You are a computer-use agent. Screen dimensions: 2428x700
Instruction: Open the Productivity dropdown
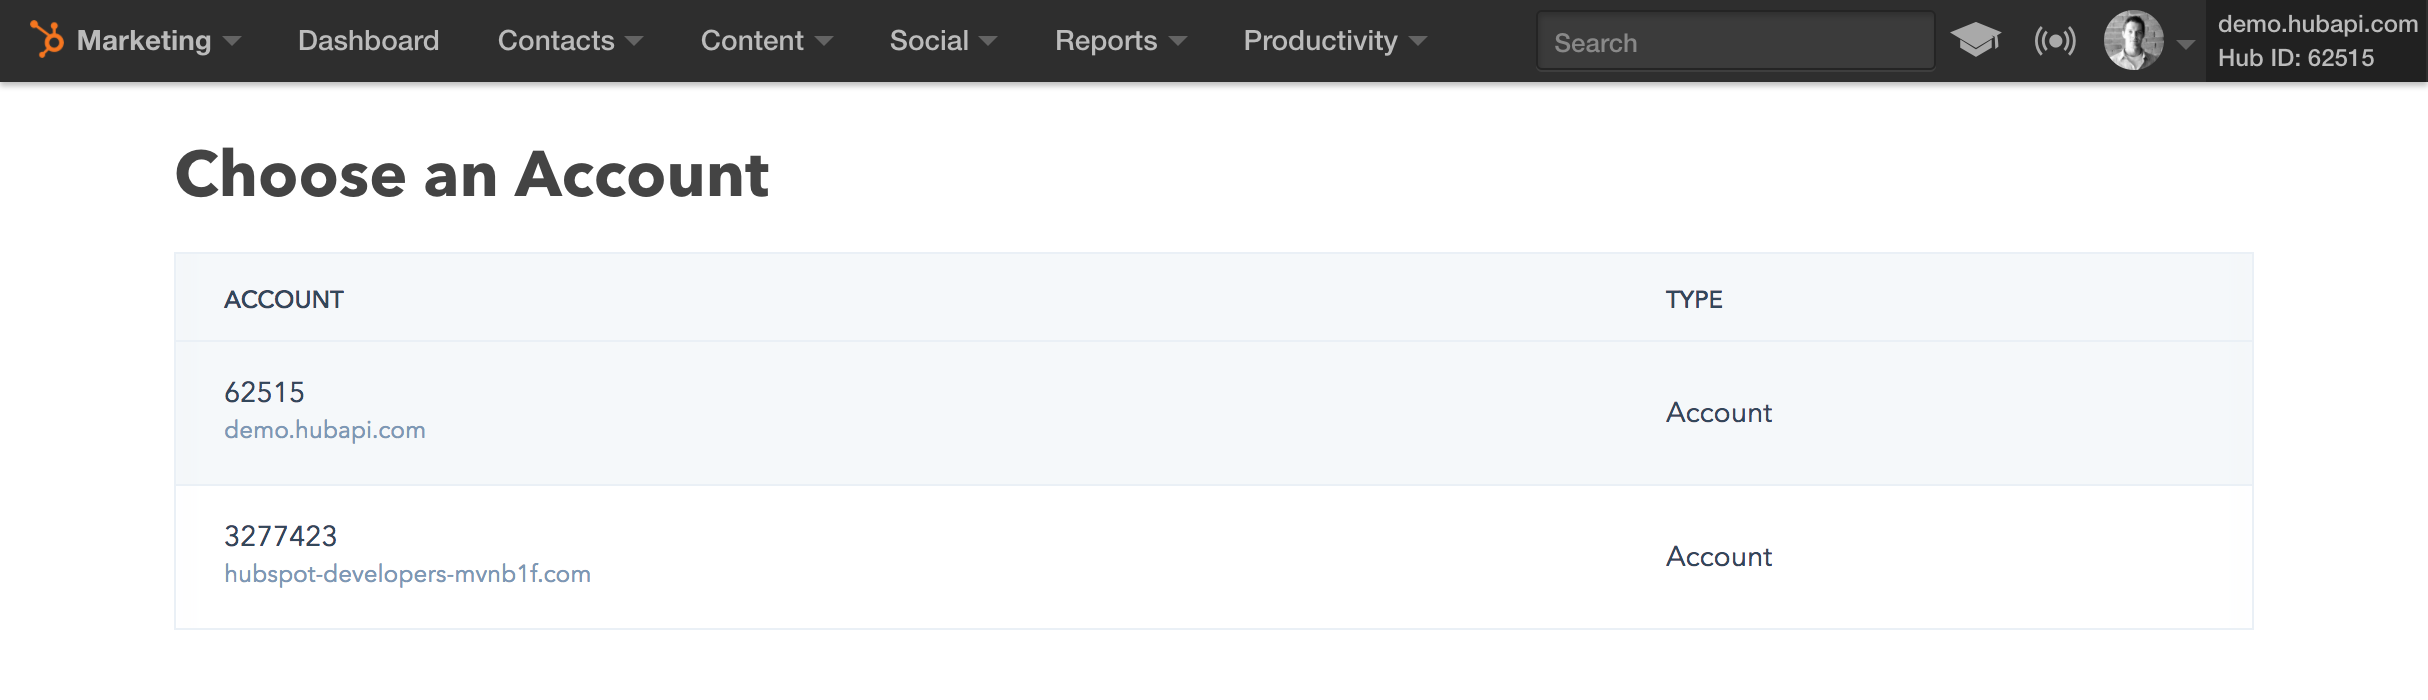pyautogui.click(x=1319, y=40)
